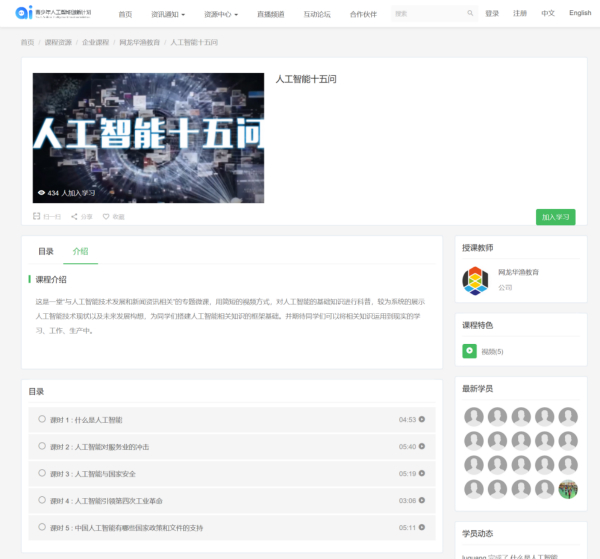Select circle for 课时 1 什么是人工智能
The image size is (600, 559).
coord(42,419)
